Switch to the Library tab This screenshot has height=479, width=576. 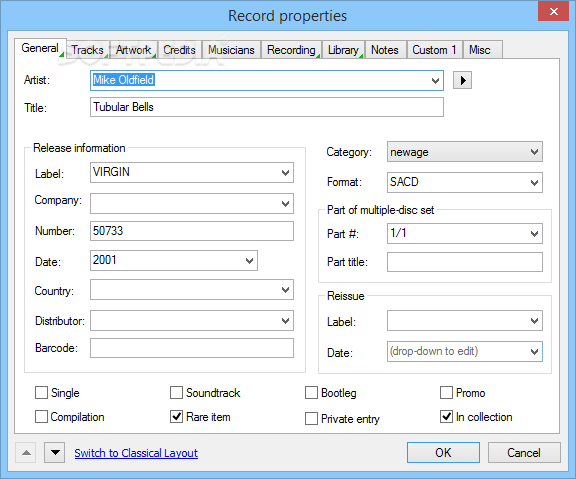pyautogui.click(x=343, y=50)
